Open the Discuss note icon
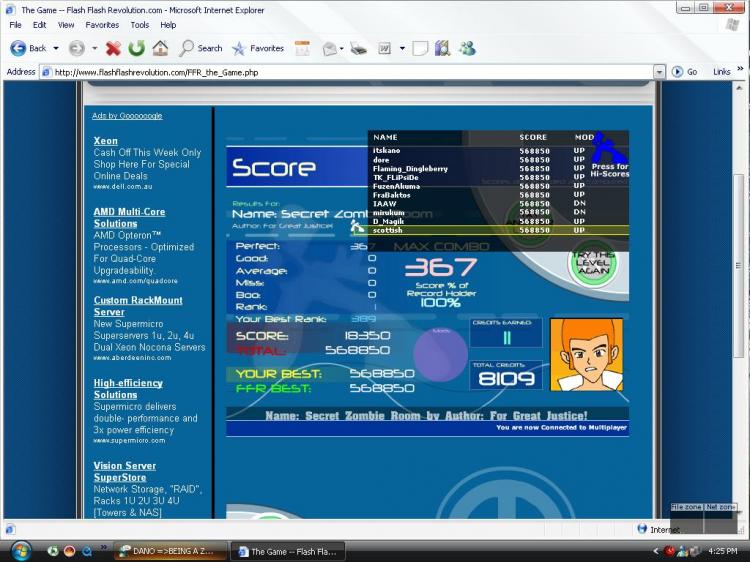750x562 pixels. [x=420, y=48]
